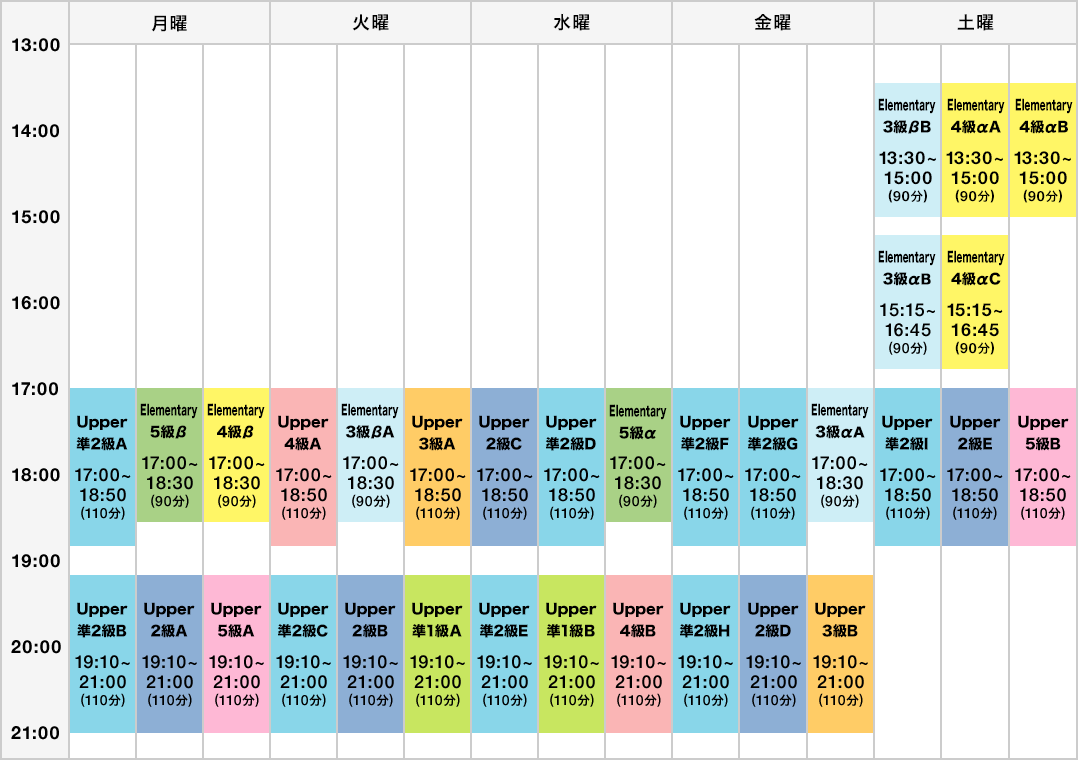The height and width of the screenshot is (760, 1078).
Task: Choose the Upper 準1級B evening class
Action: tap(571, 654)
